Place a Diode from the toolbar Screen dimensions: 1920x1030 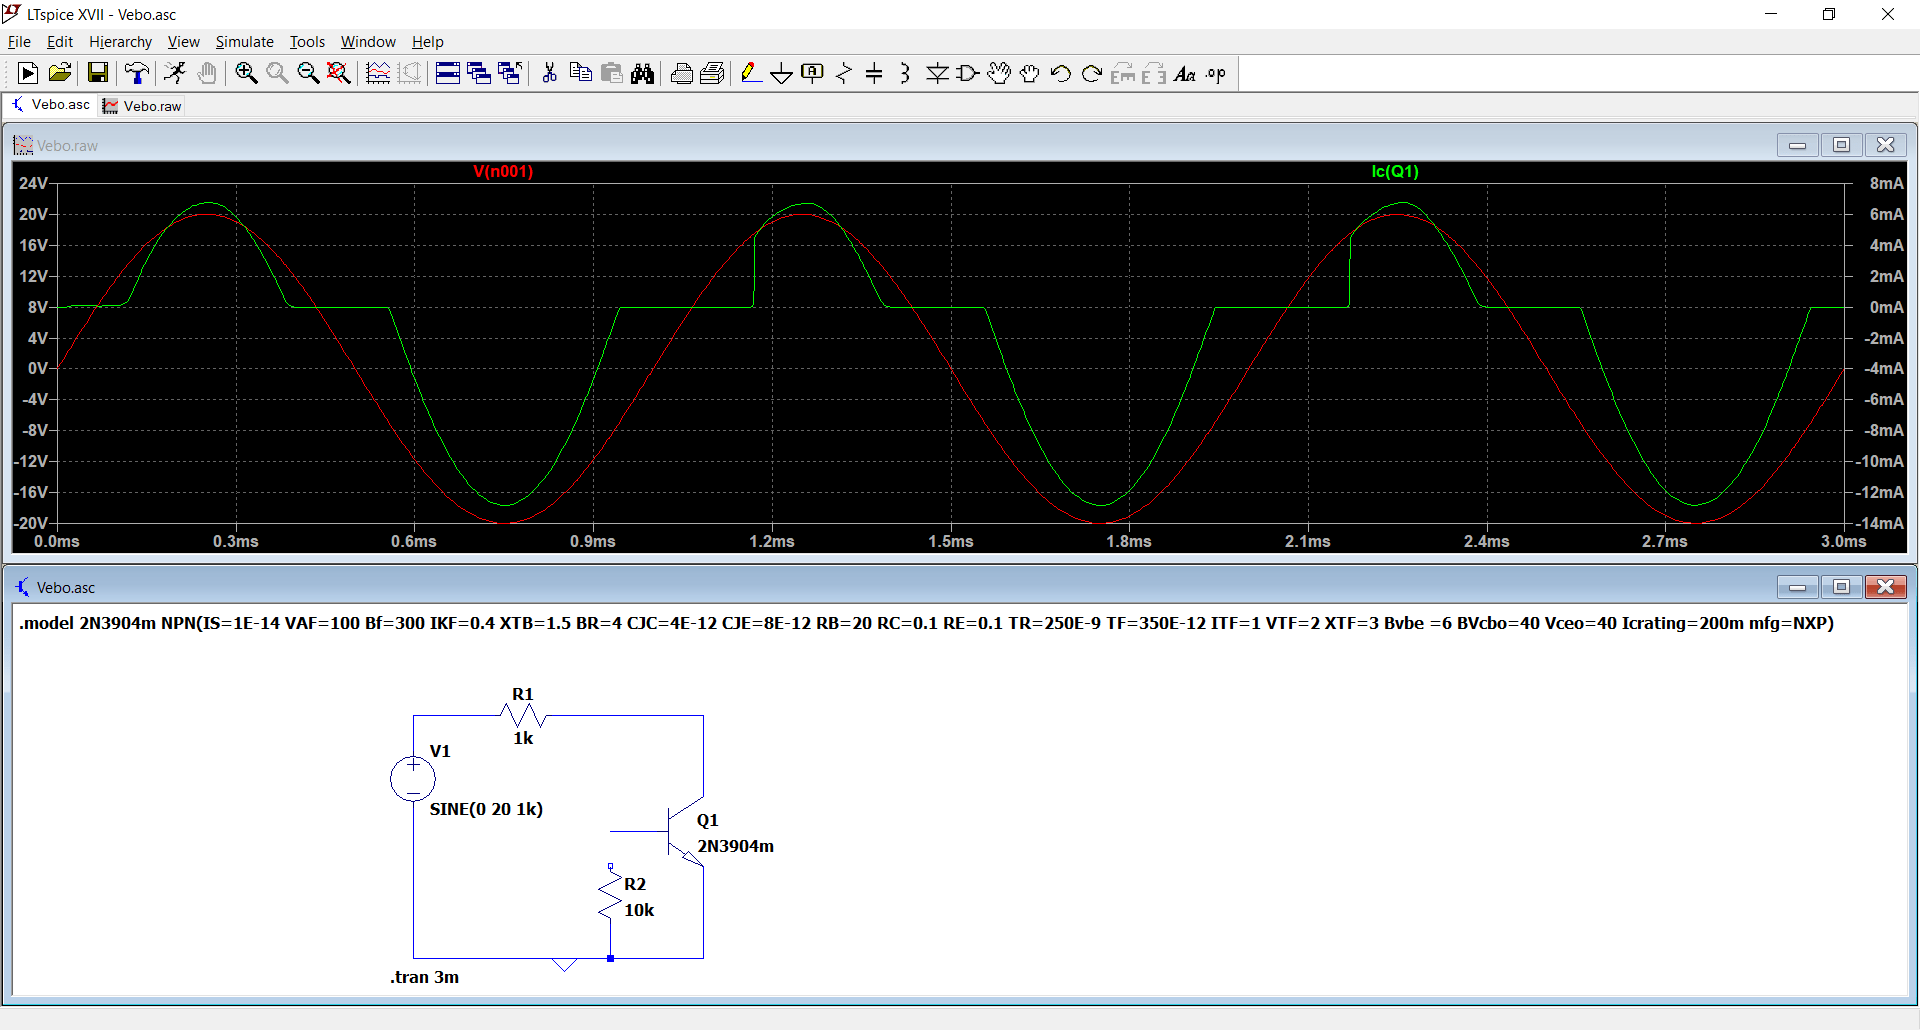pyautogui.click(x=937, y=73)
